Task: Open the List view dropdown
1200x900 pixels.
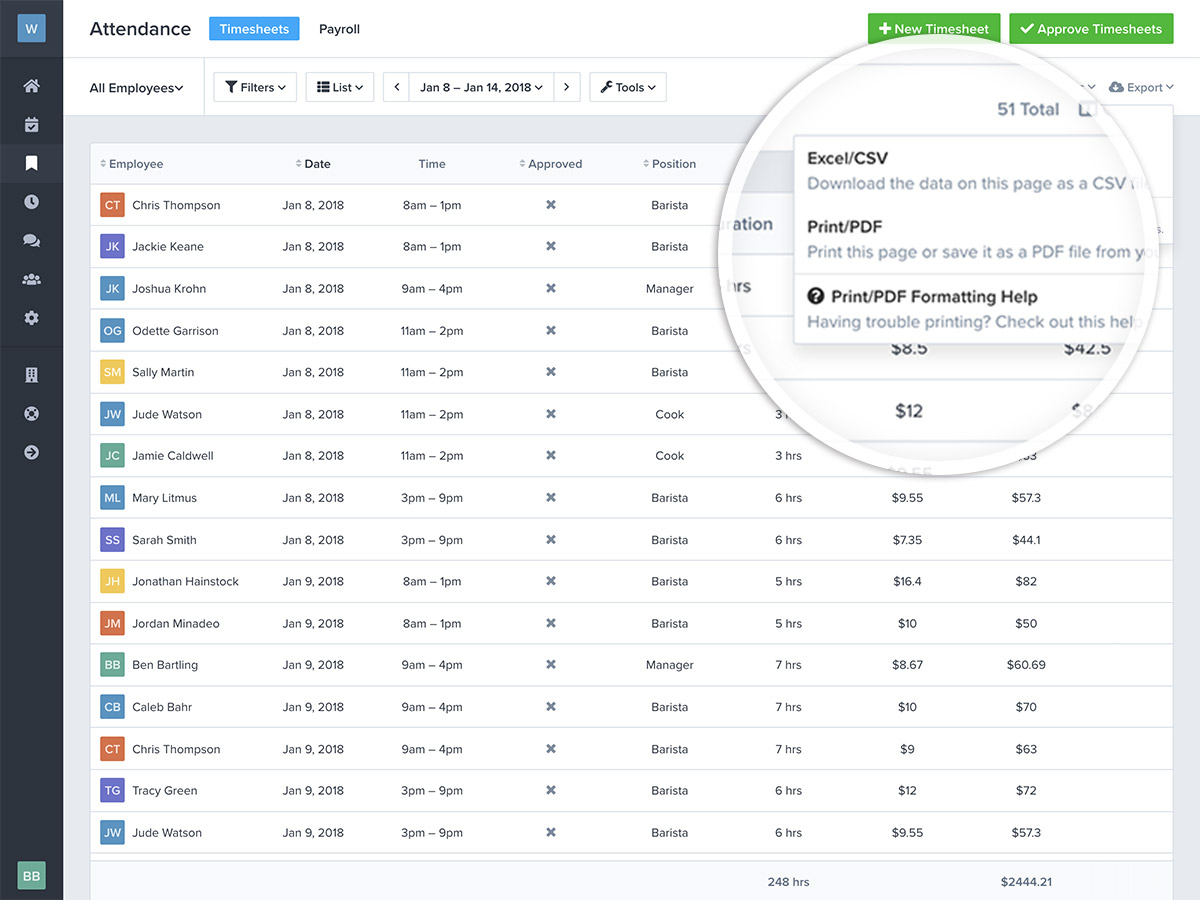Action: tap(340, 87)
